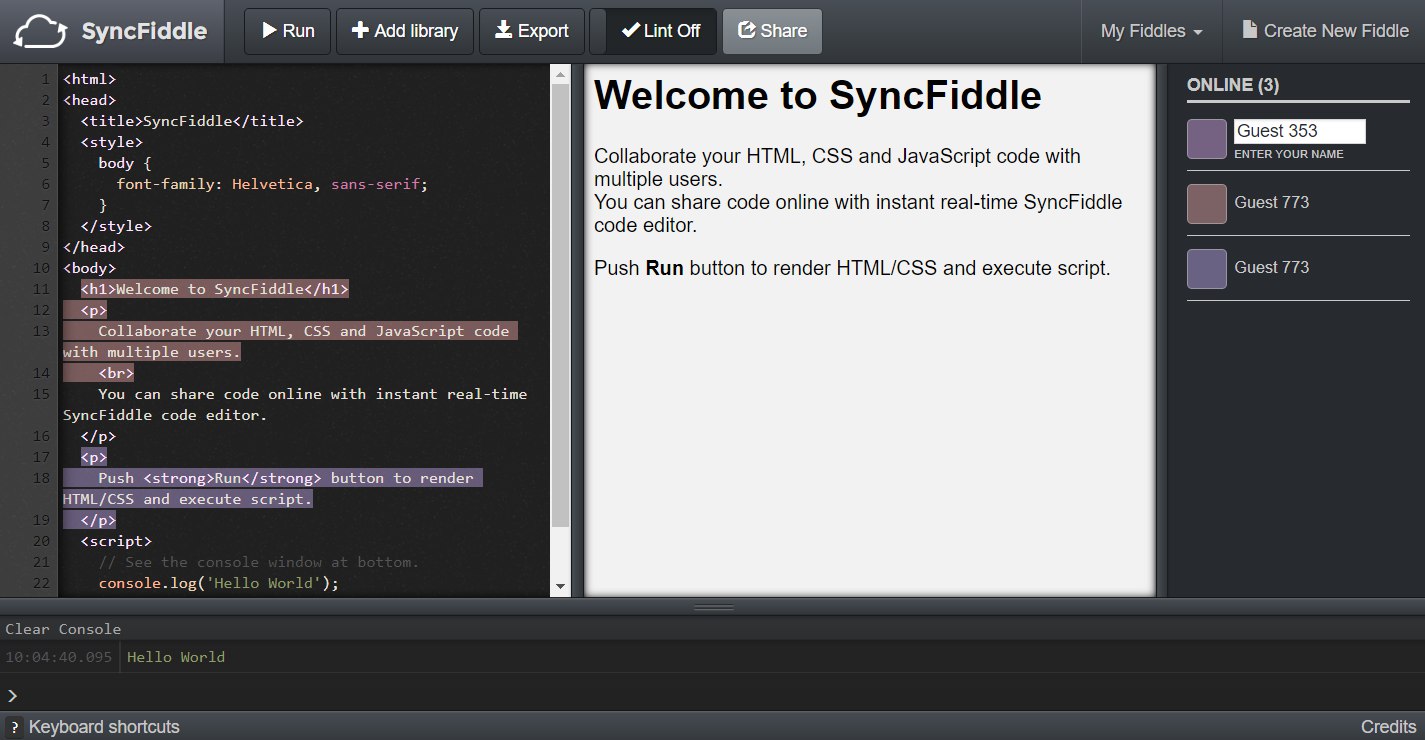Viewport: 1425px width, 740px height.
Task: Click line number 20 in gutter
Action: point(41,541)
